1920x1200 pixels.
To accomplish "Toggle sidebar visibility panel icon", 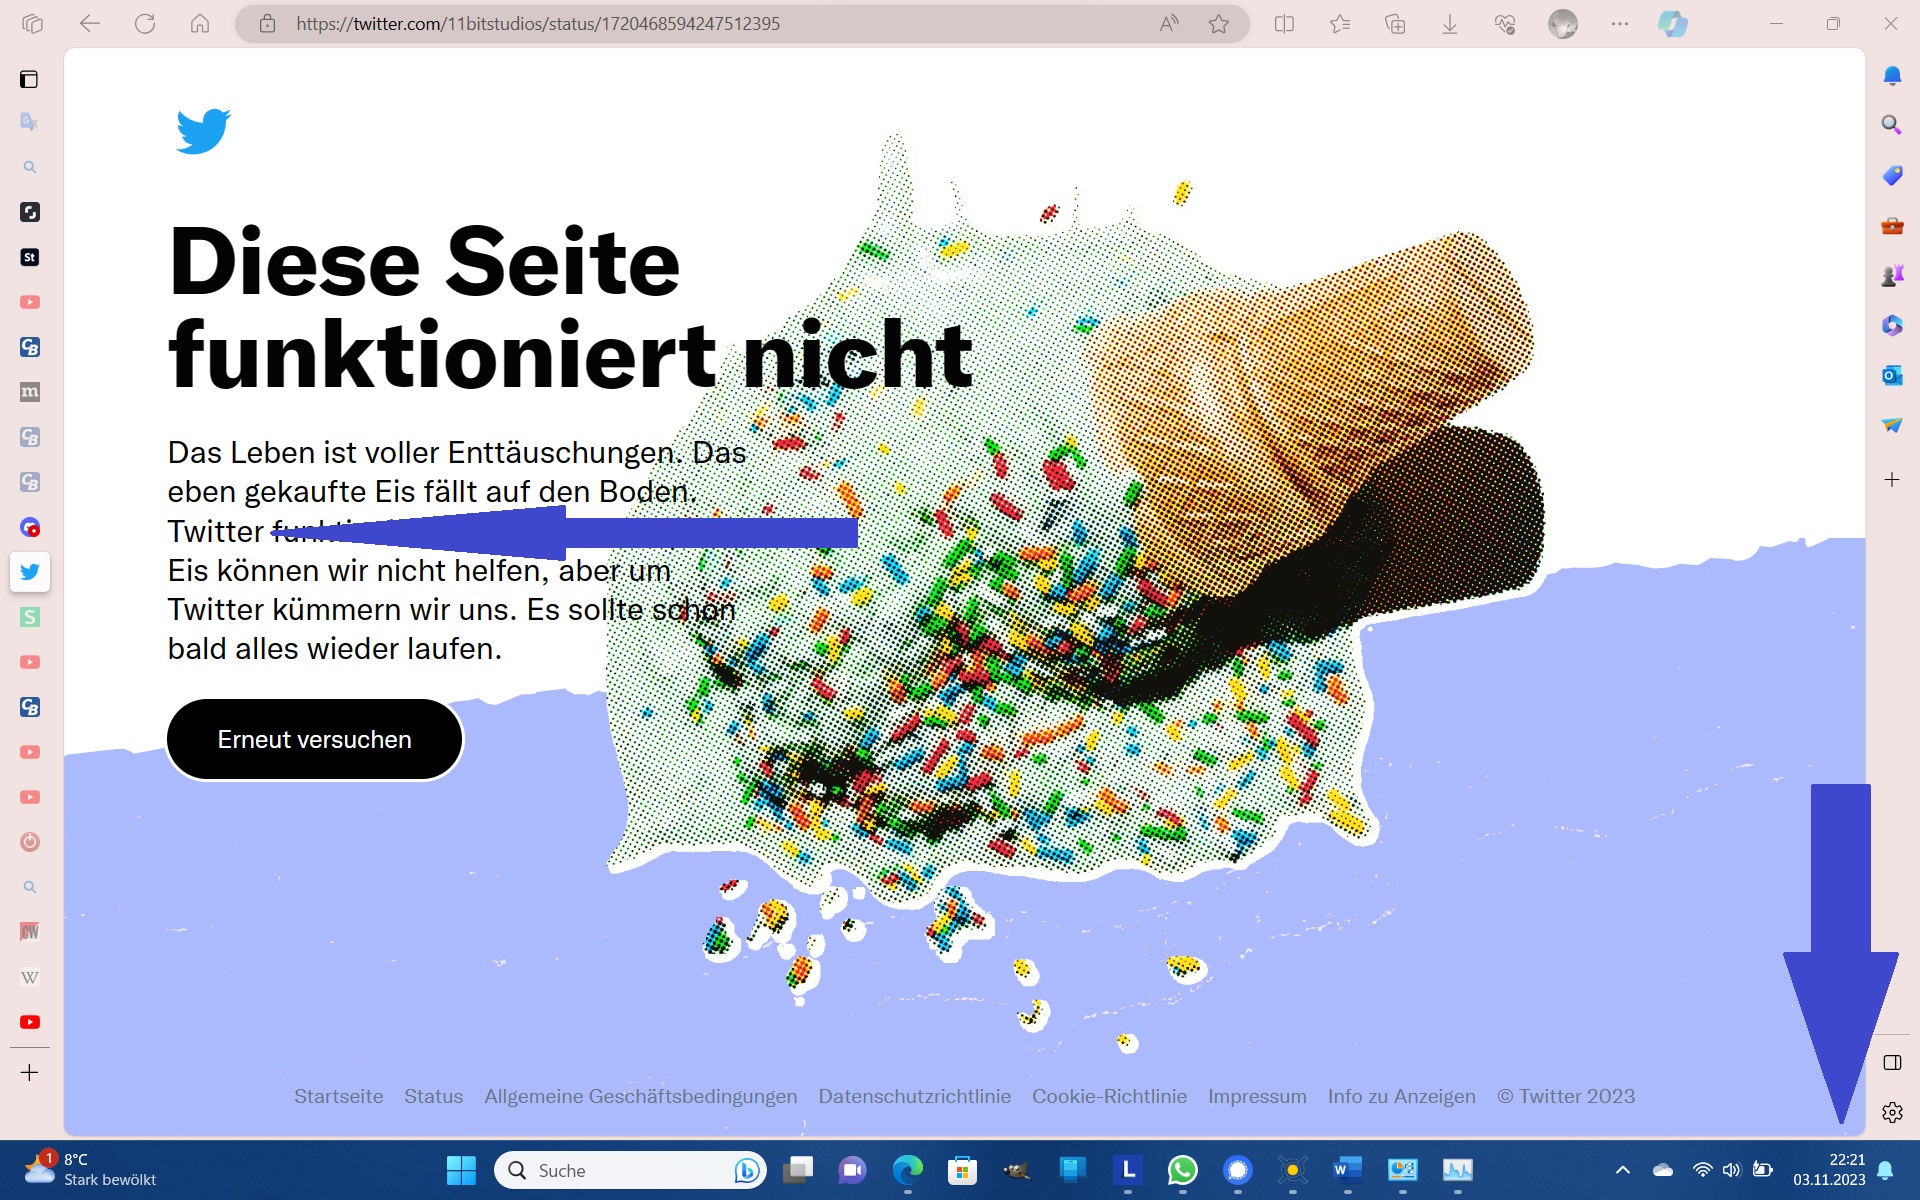I will pyautogui.click(x=1891, y=1062).
